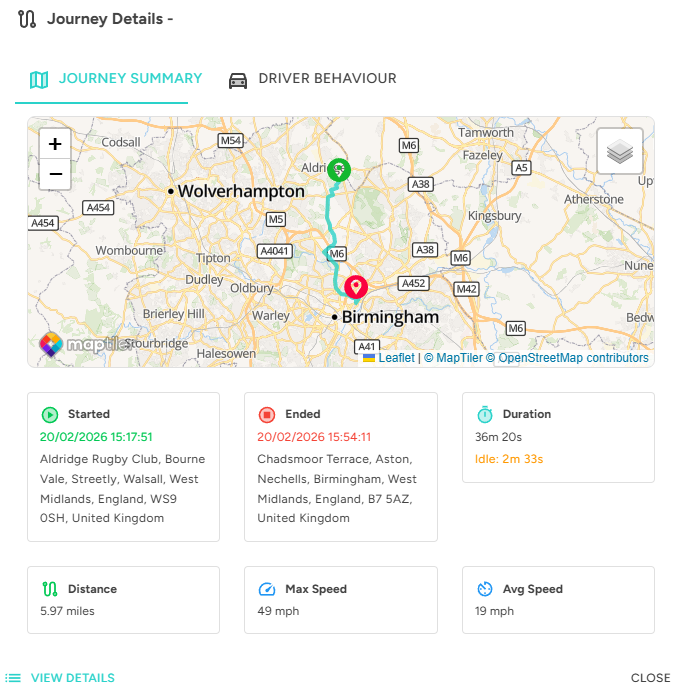Click the Avg Speed icon
This screenshot has height=699, width=682.
tap(485, 589)
